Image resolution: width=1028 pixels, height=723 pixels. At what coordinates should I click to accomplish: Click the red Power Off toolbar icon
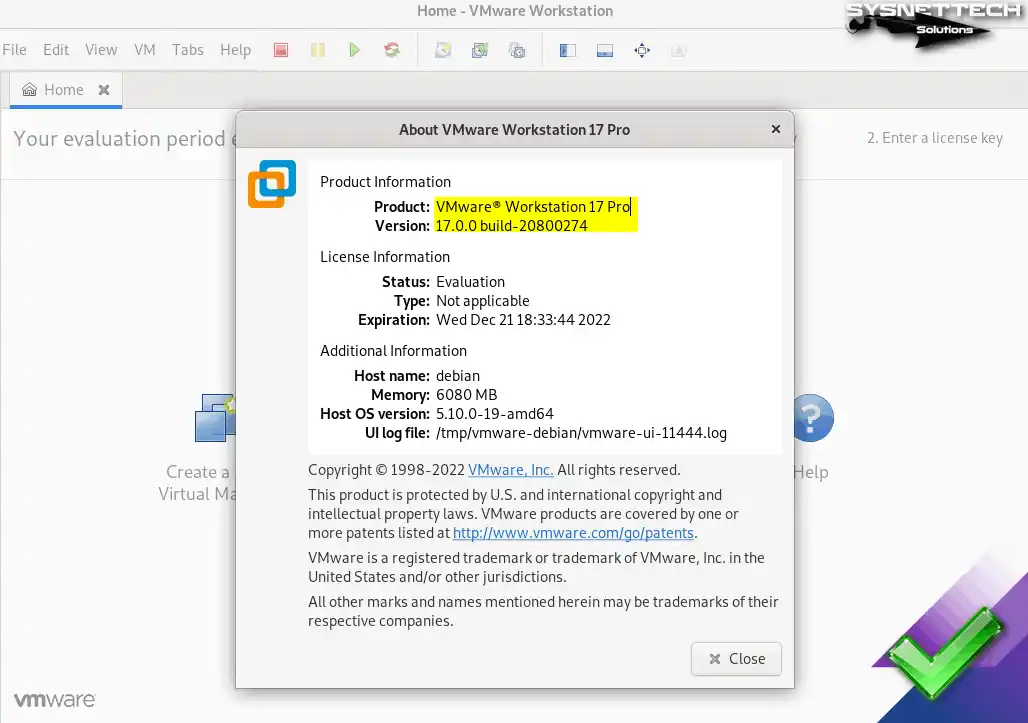pyautogui.click(x=281, y=50)
